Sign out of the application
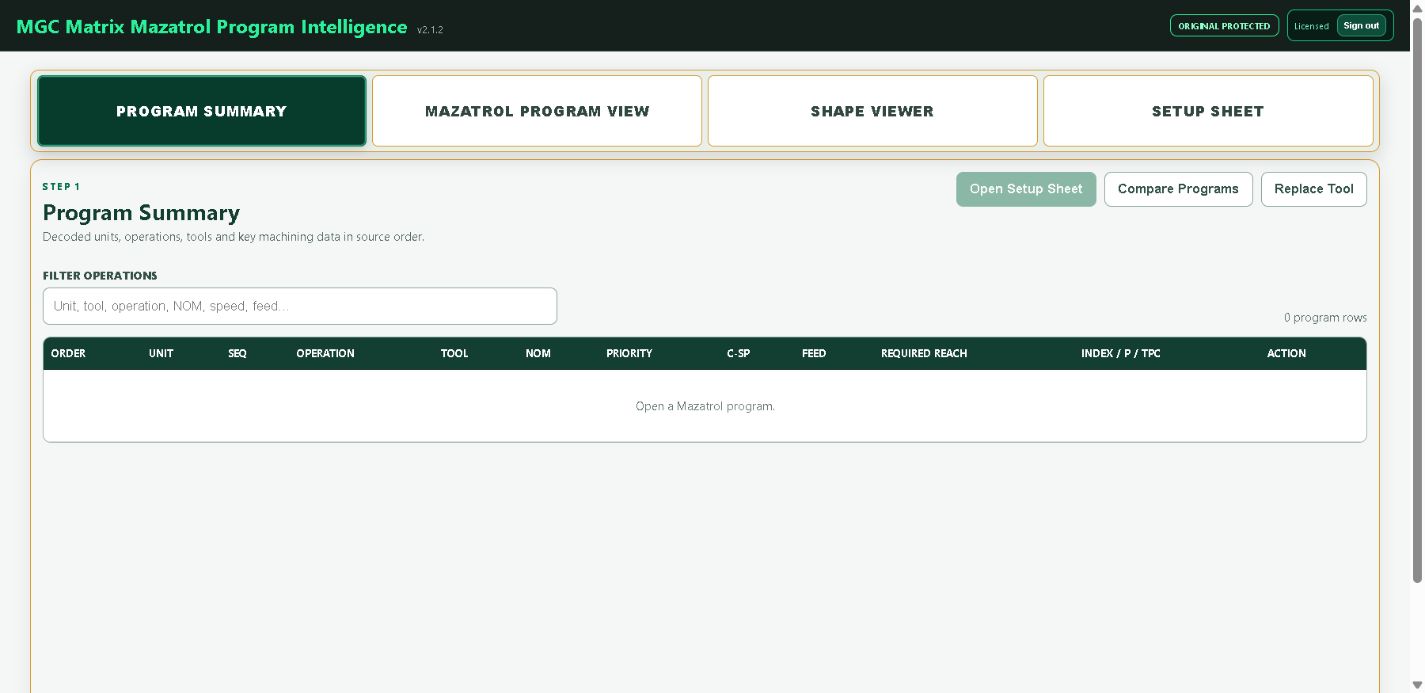The image size is (1425, 693). point(1361,26)
